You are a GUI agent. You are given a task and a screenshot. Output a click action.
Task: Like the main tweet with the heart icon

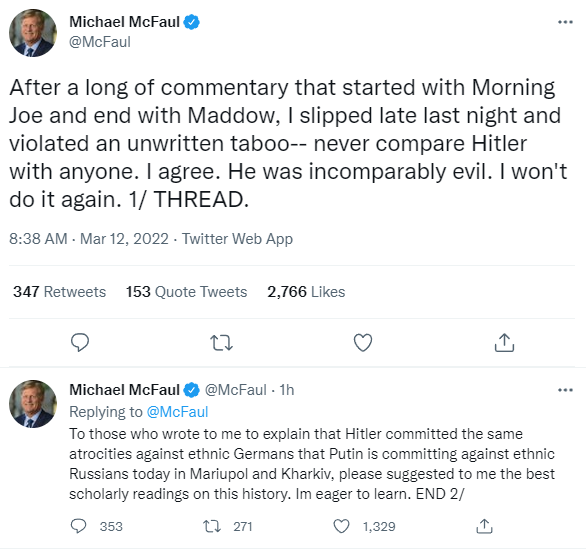[x=363, y=342]
